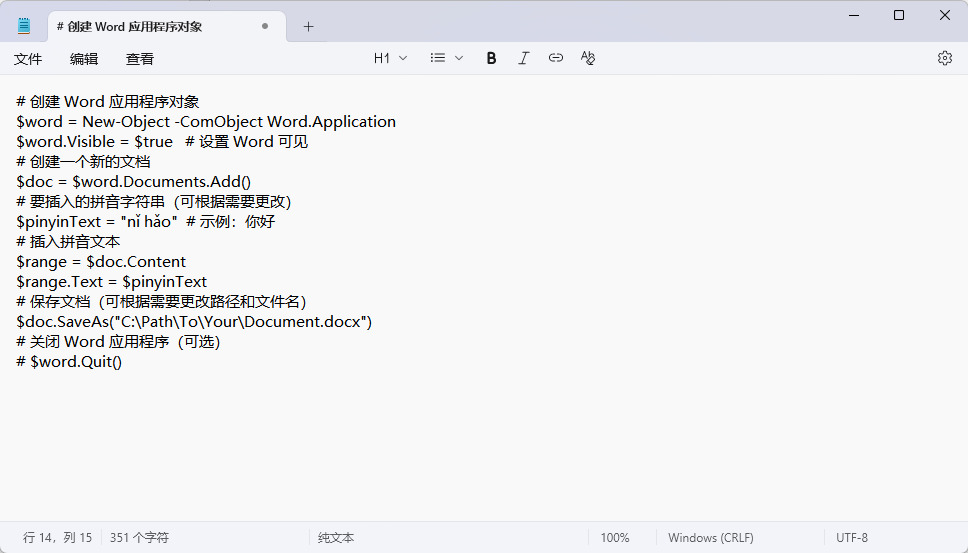The image size is (968, 553).
Task: Click the line '# 创建一个新的文档'
Action: click(83, 162)
